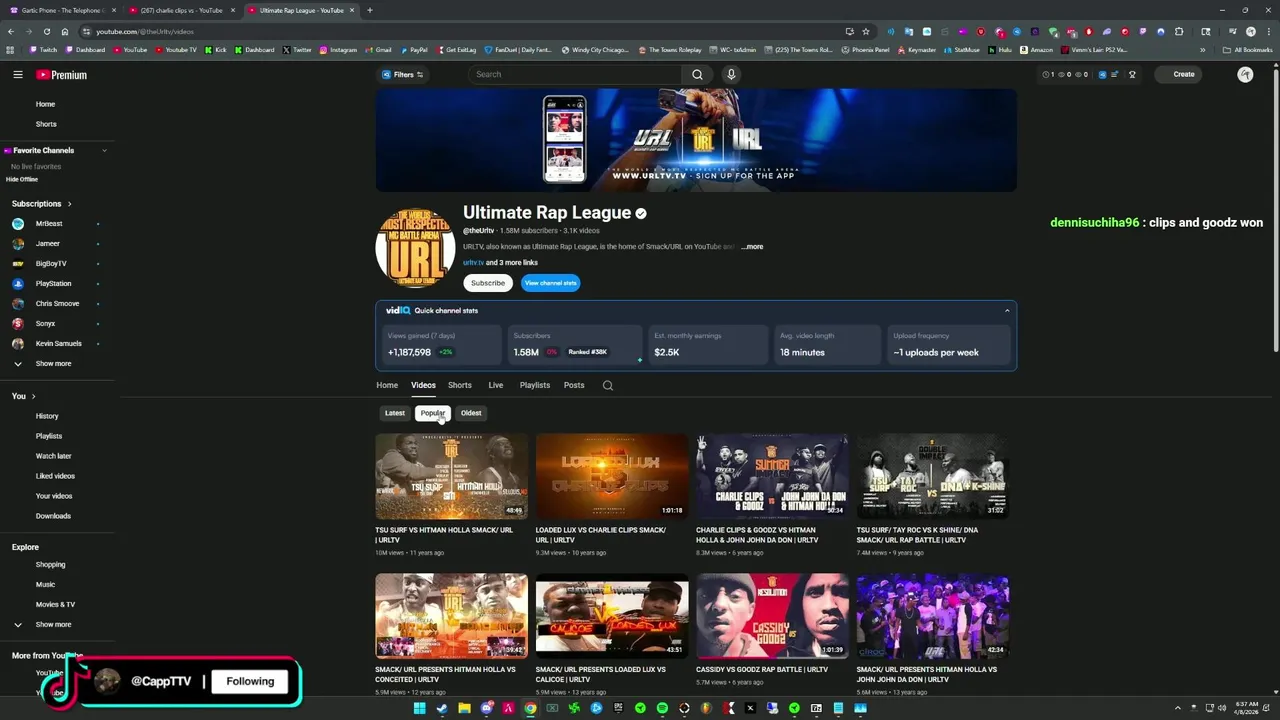The image size is (1280, 720).
Task: Collapse the Favorite Channels section
Action: click(x=104, y=150)
